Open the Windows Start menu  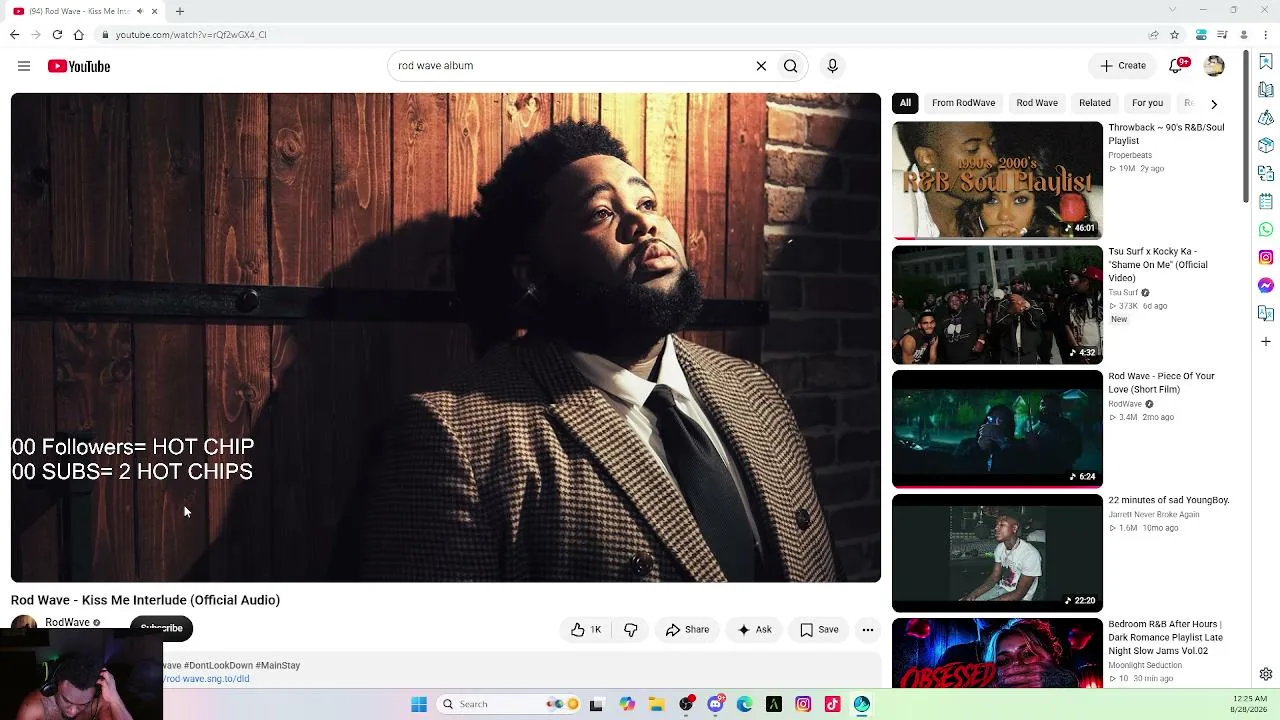coord(419,704)
